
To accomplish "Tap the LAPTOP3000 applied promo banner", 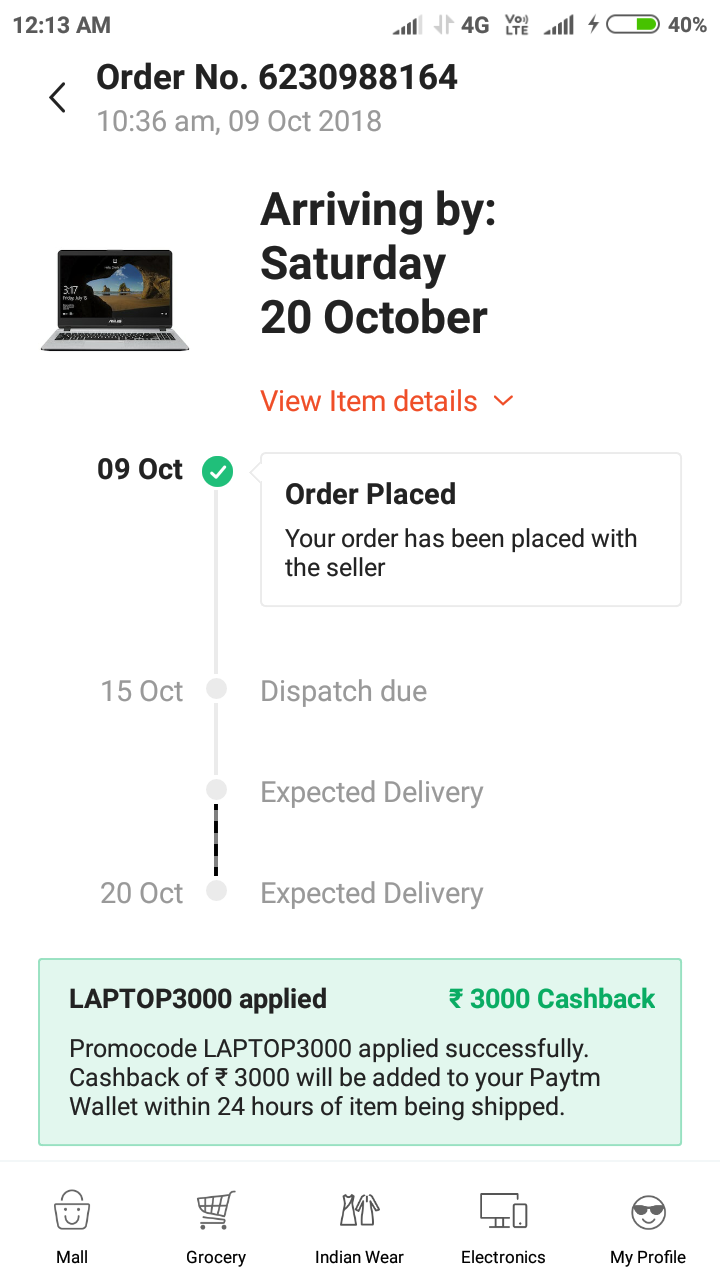I will click(360, 1052).
